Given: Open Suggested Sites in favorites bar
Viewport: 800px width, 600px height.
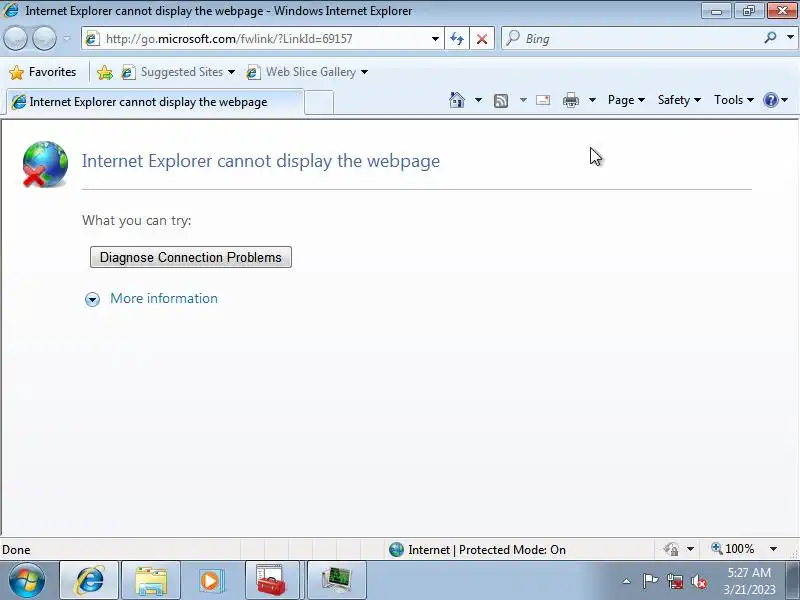Looking at the screenshot, I should [x=178, y=72].
